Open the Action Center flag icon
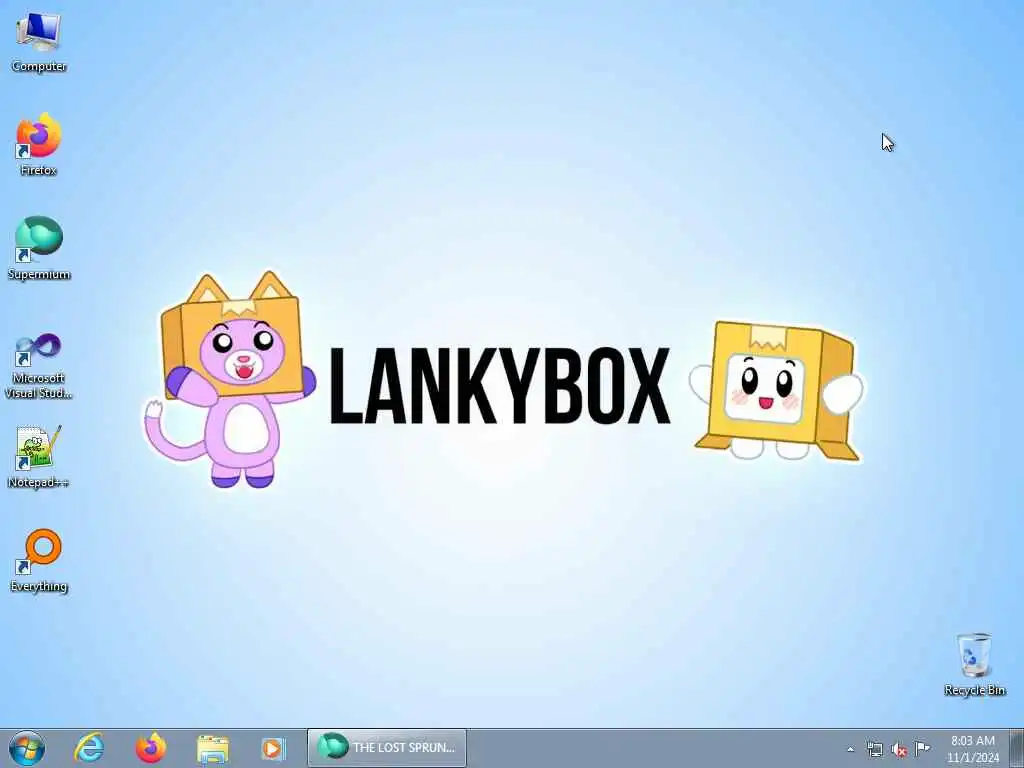This screenshot has width=1024, height=768. pyautogui.click(x=922, y=748)
